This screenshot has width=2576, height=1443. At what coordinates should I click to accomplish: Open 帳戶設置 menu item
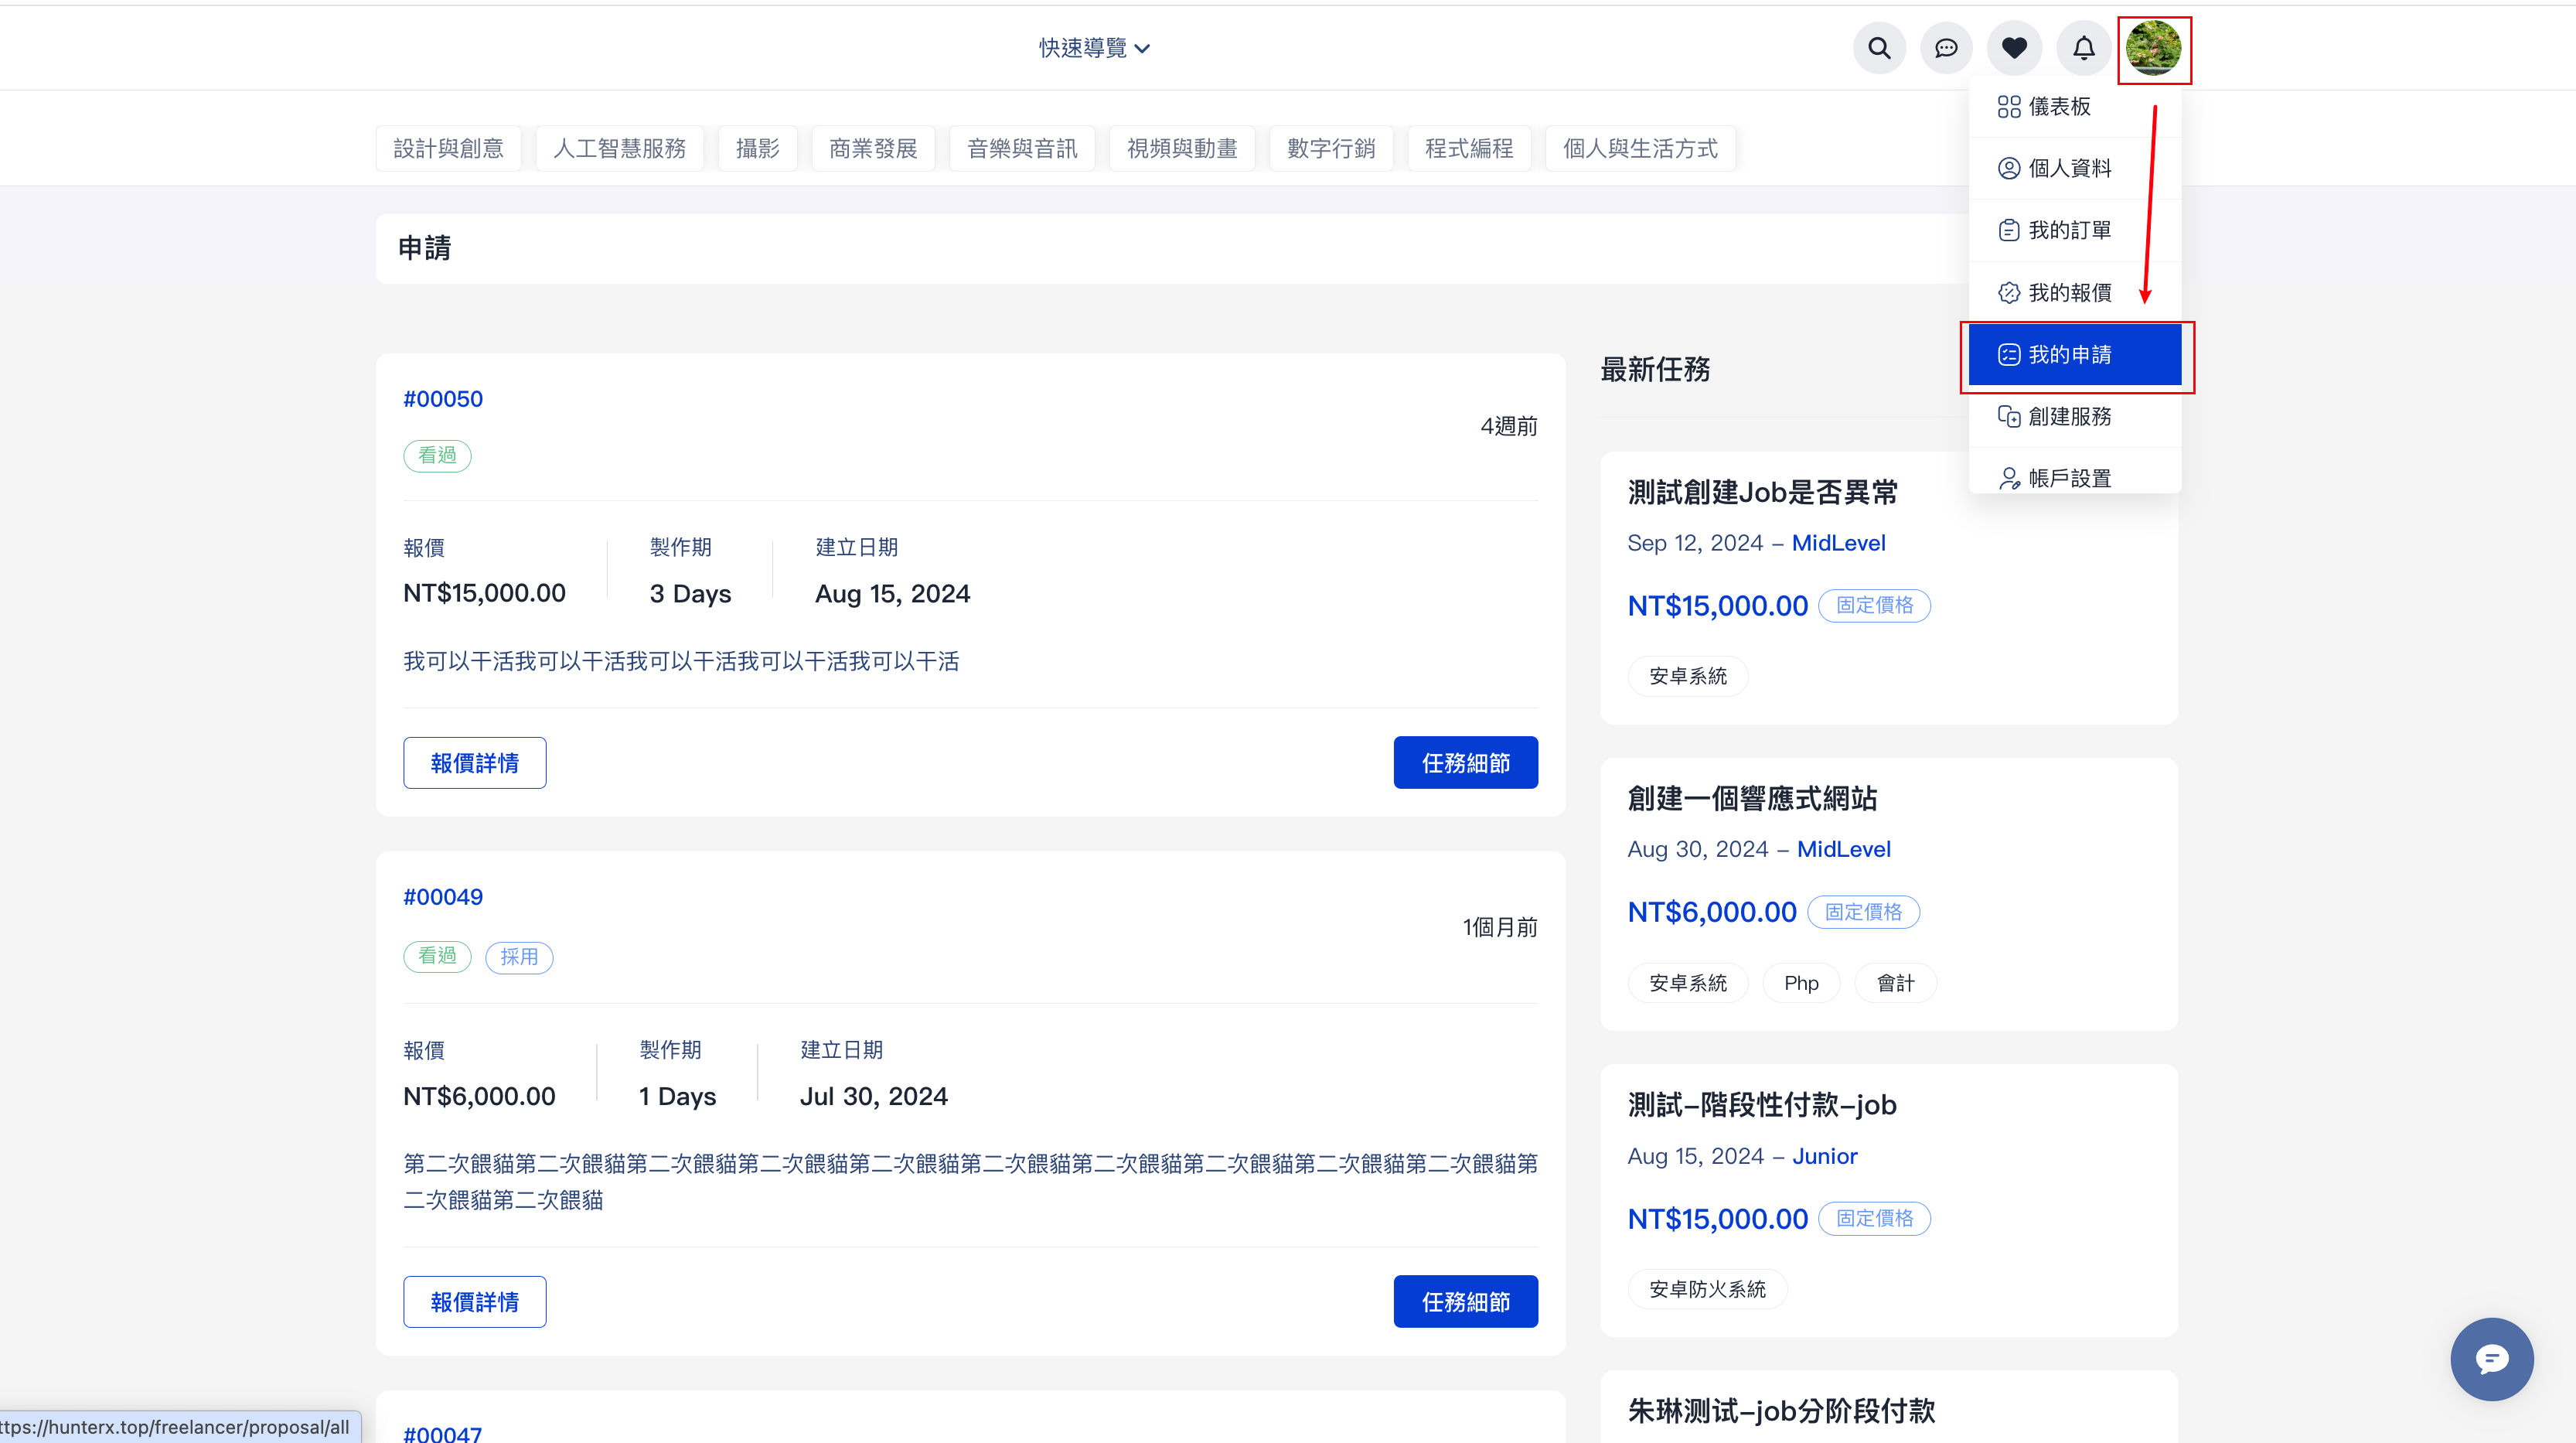pos(2068,478)
